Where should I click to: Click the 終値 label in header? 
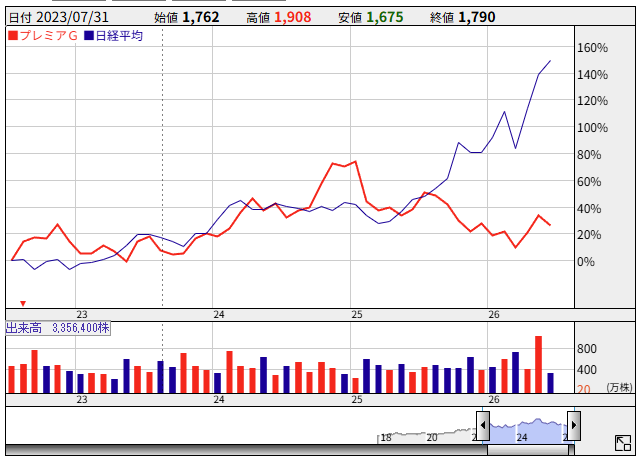point(442,18)
